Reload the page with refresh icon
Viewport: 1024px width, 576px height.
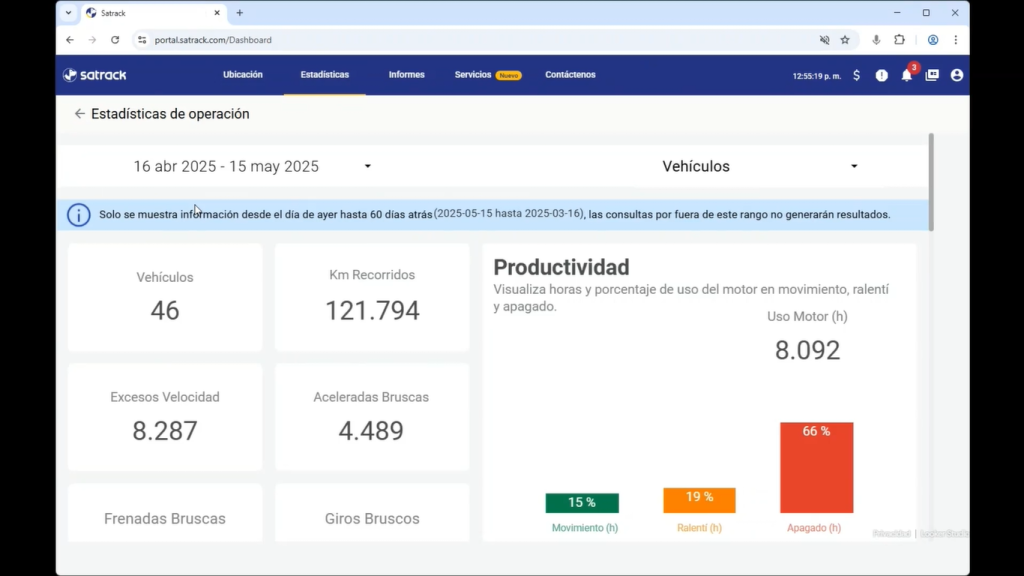(x=115, y=40)
